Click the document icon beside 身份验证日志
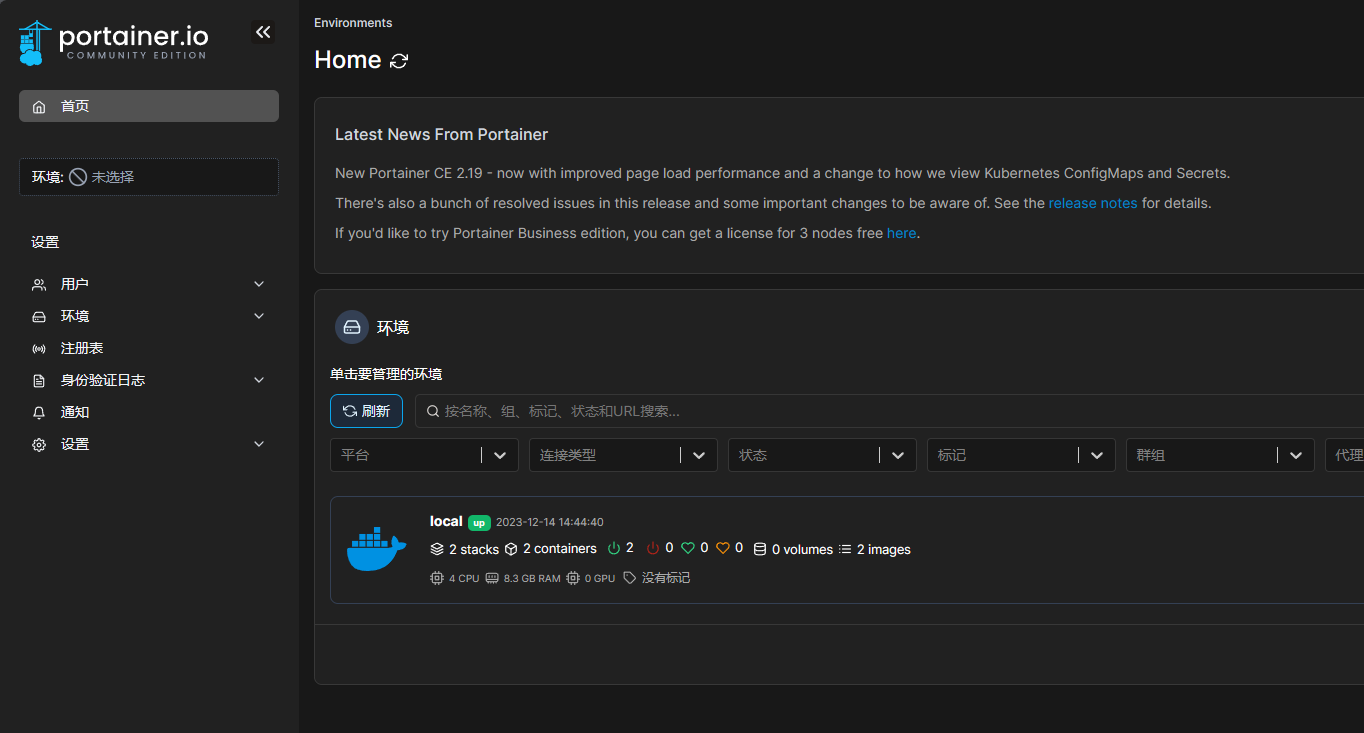Viewport: 1364px width, 733px height. [39, 380]
